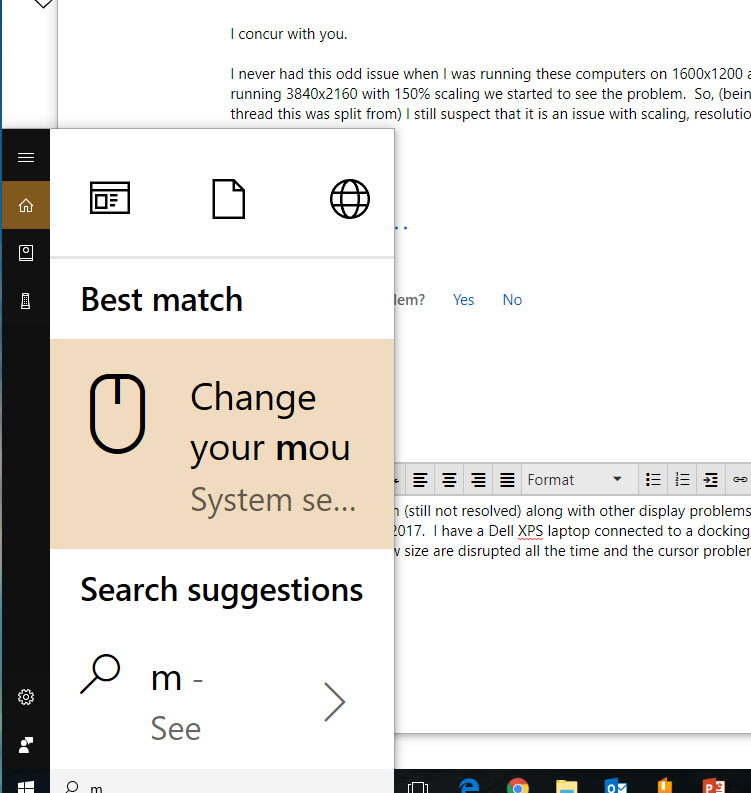Click the Yes link
The width and height of the screenshot is (751, 793).
463,300
